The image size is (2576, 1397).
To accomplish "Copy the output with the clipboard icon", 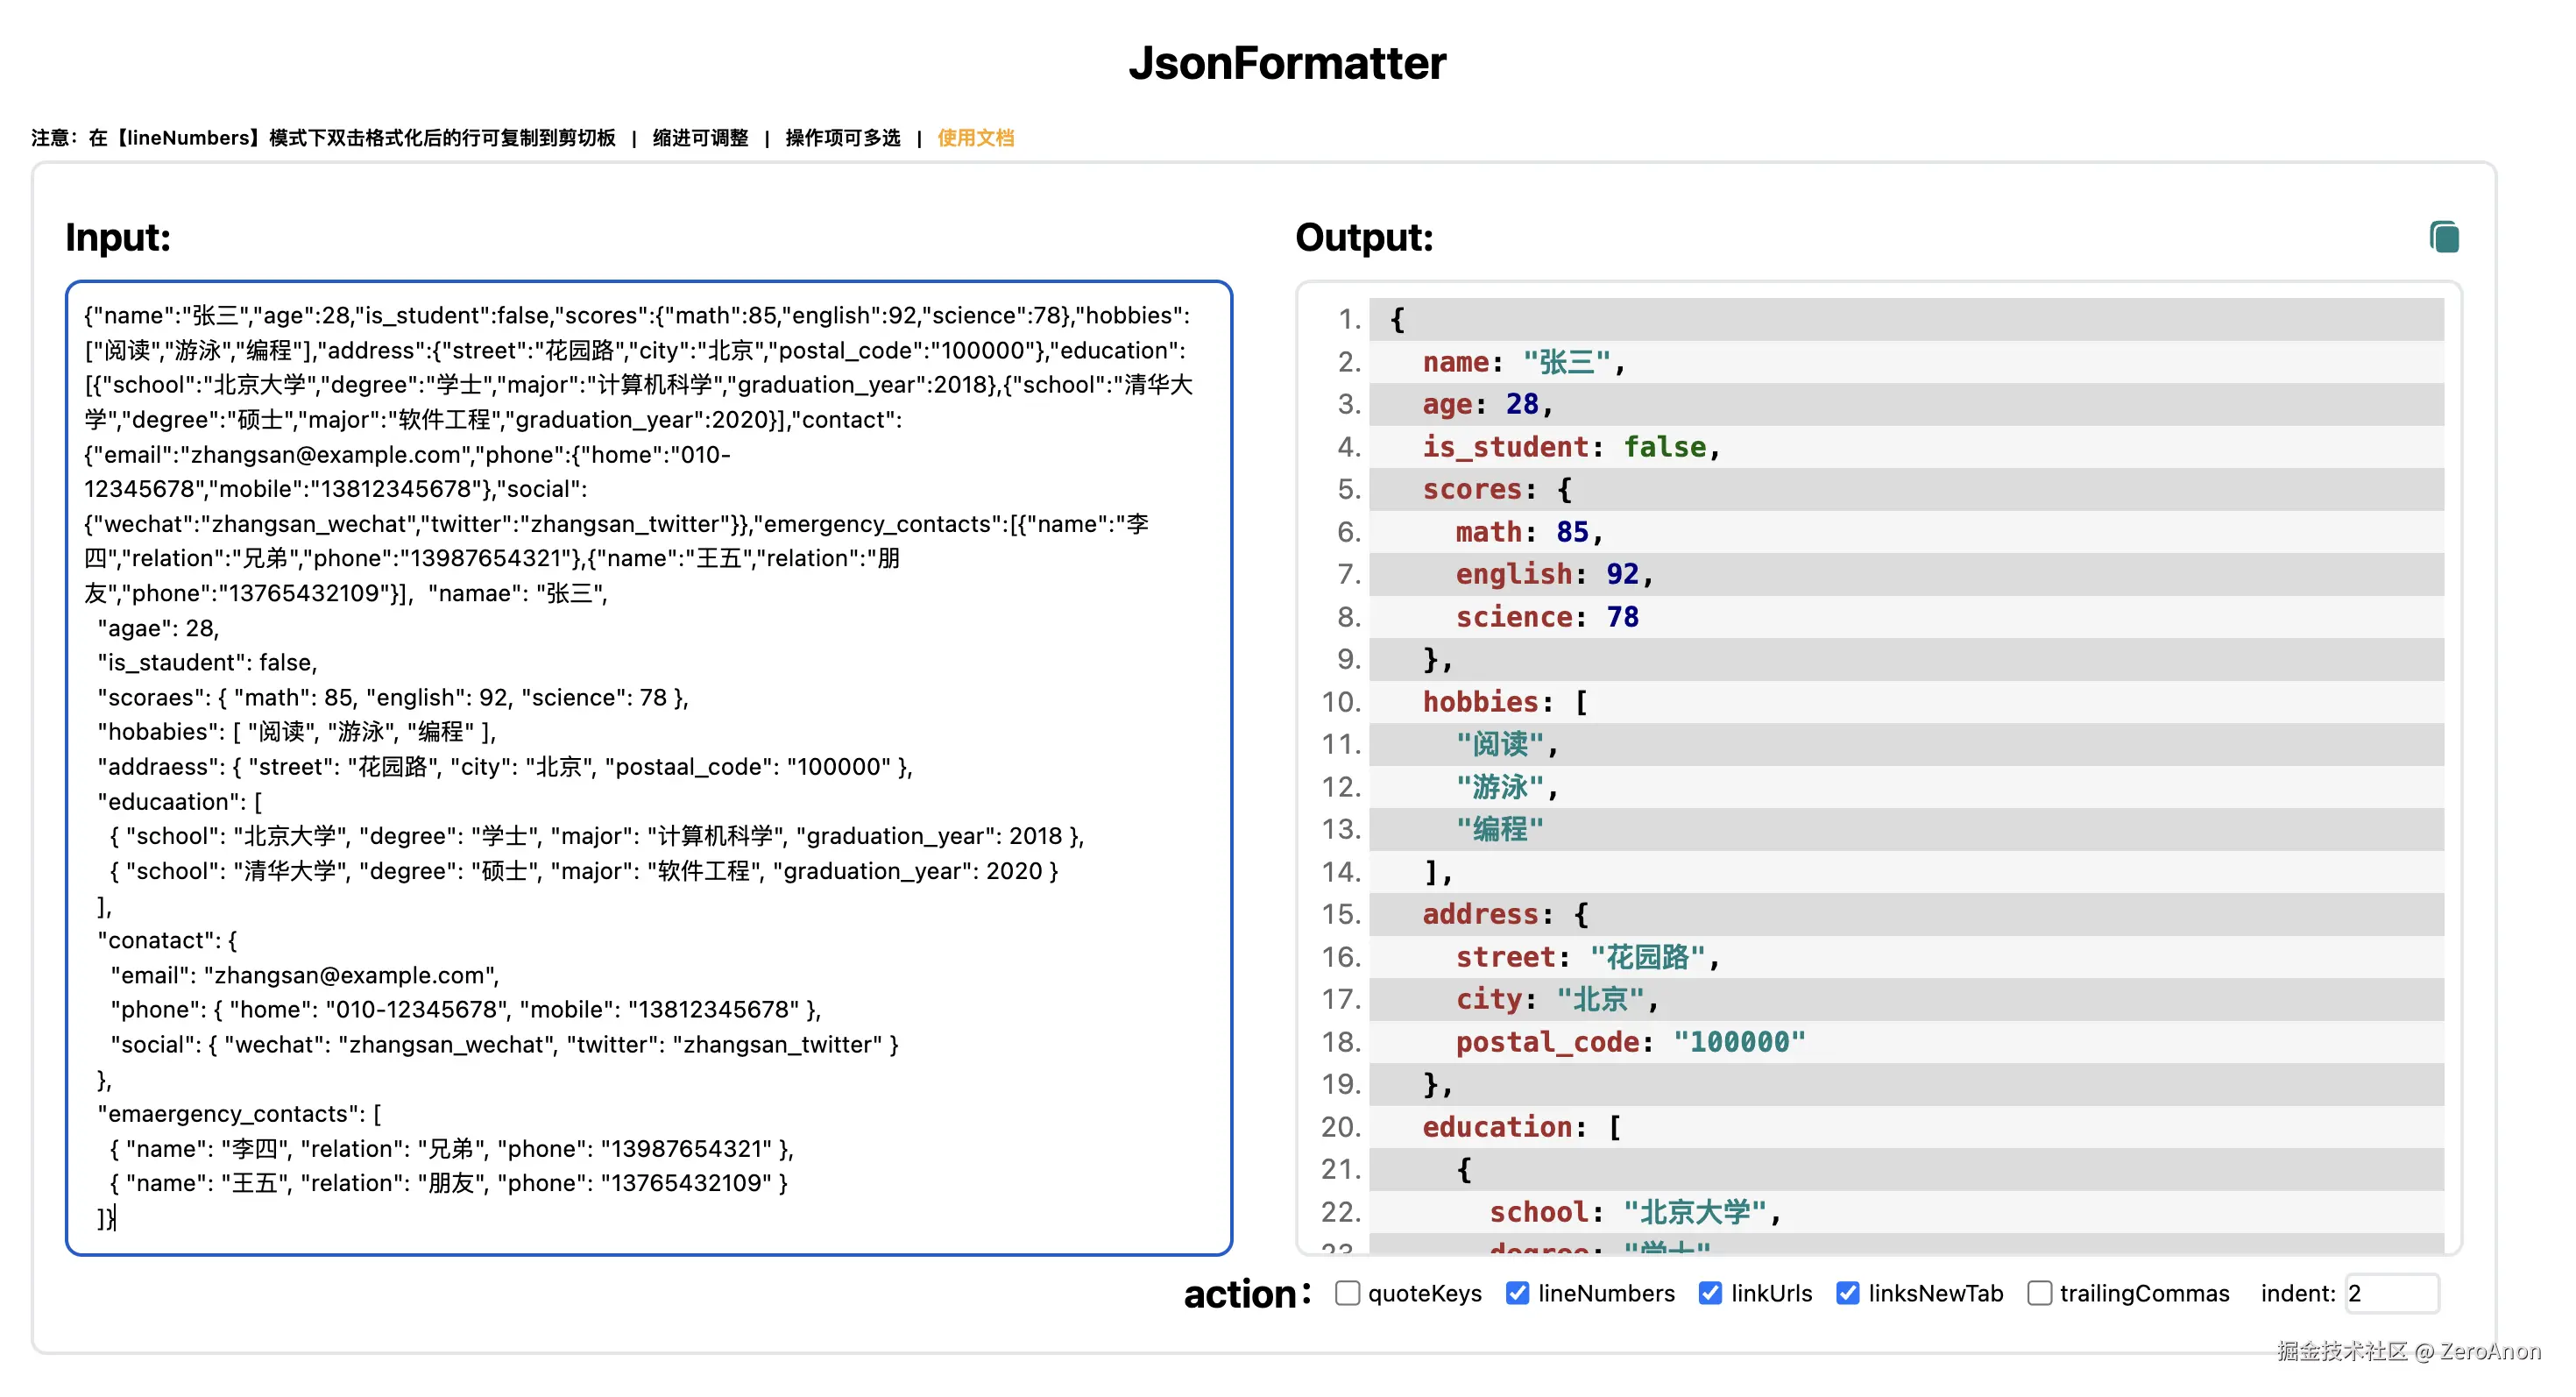I will coord(2443,237).
